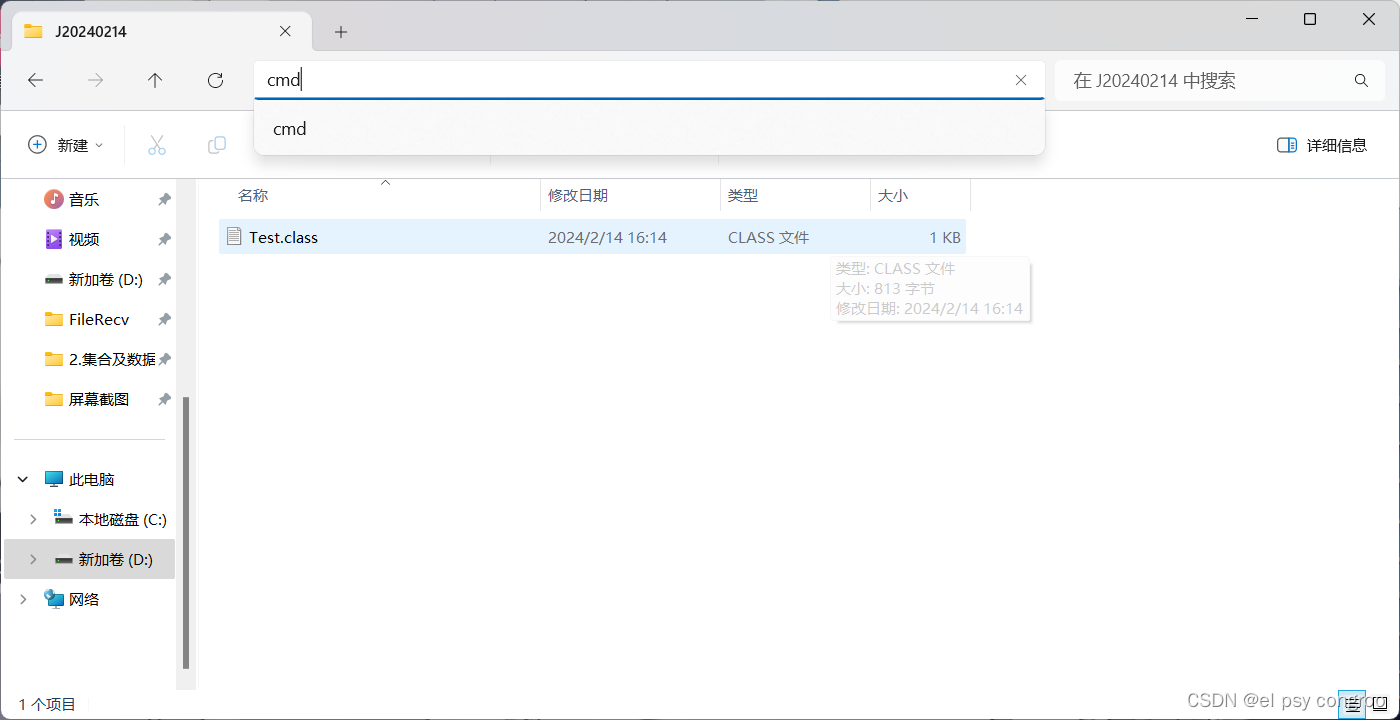Unpin 音乐 via its pin icon
Screen dimensions: 1400x720
164,199
